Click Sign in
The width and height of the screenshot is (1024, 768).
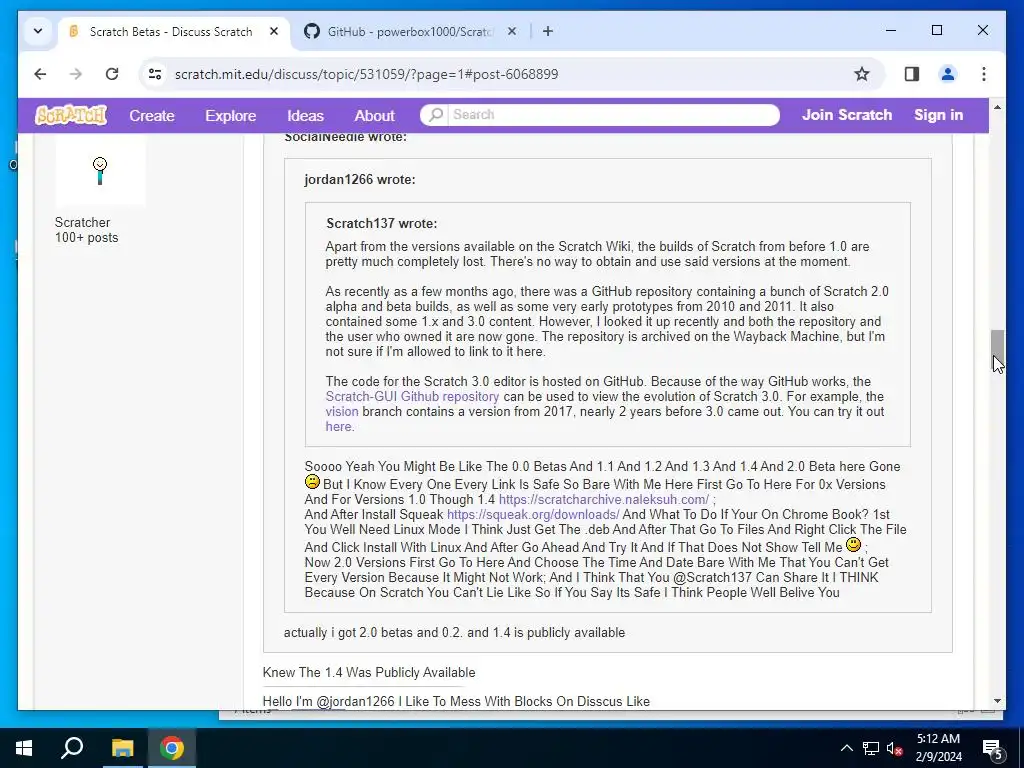(938, 115)
